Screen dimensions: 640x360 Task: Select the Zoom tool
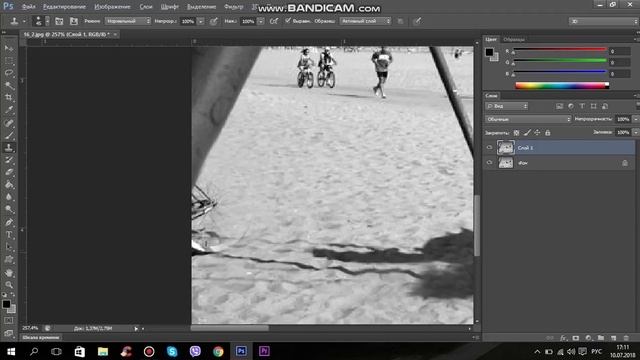pyautogui.click(x=9, y=284)
